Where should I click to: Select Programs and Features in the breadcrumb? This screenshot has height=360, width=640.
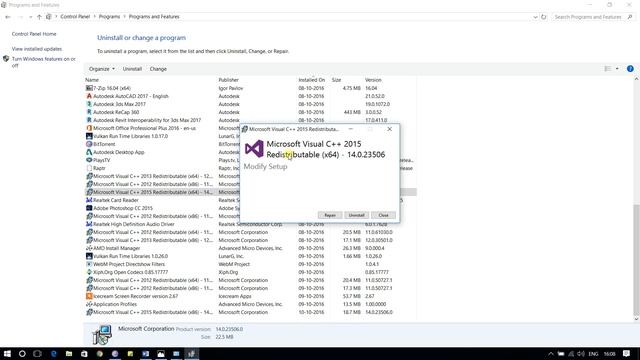[x=154, y=17]
